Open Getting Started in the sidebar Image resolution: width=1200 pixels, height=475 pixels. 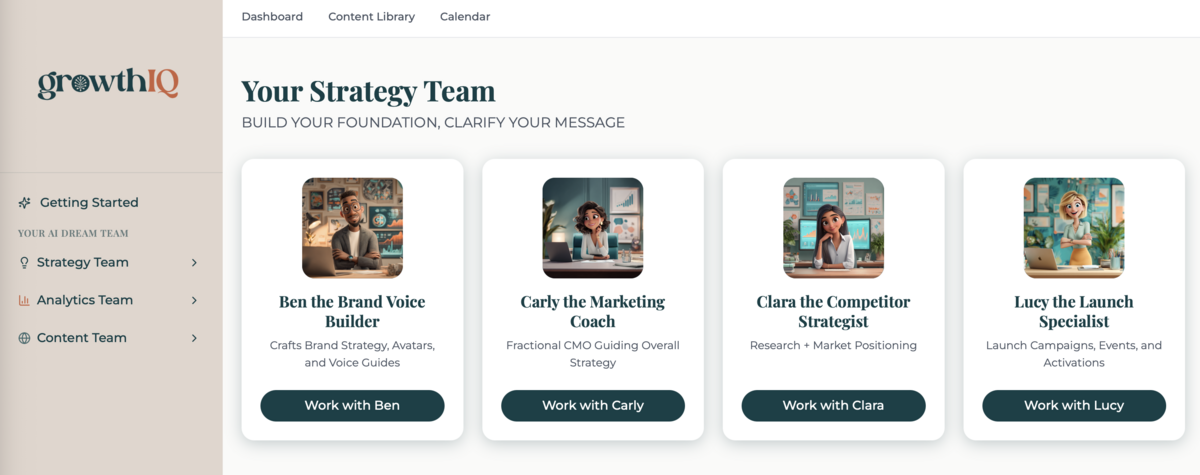89,203
